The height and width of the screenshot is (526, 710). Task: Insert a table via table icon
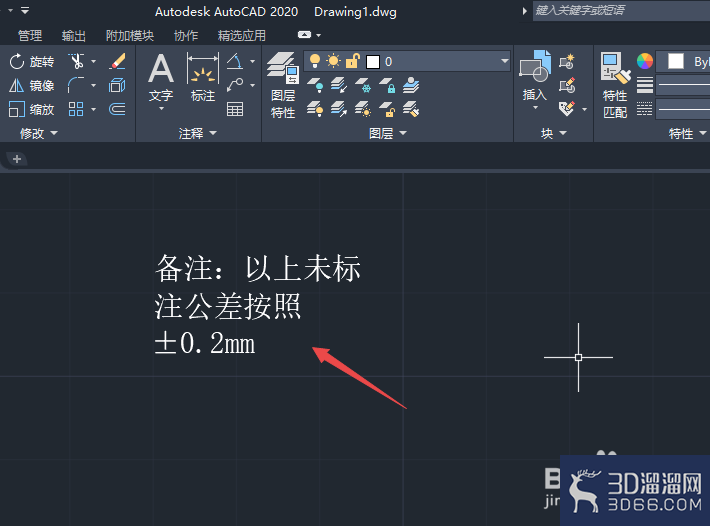(x=235, y=109)
